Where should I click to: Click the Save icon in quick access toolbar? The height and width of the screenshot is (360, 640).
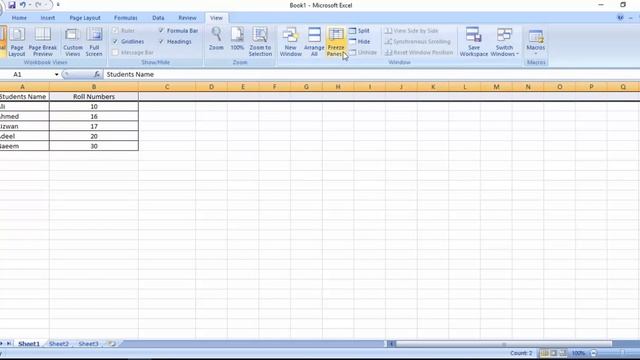(12, 5)
